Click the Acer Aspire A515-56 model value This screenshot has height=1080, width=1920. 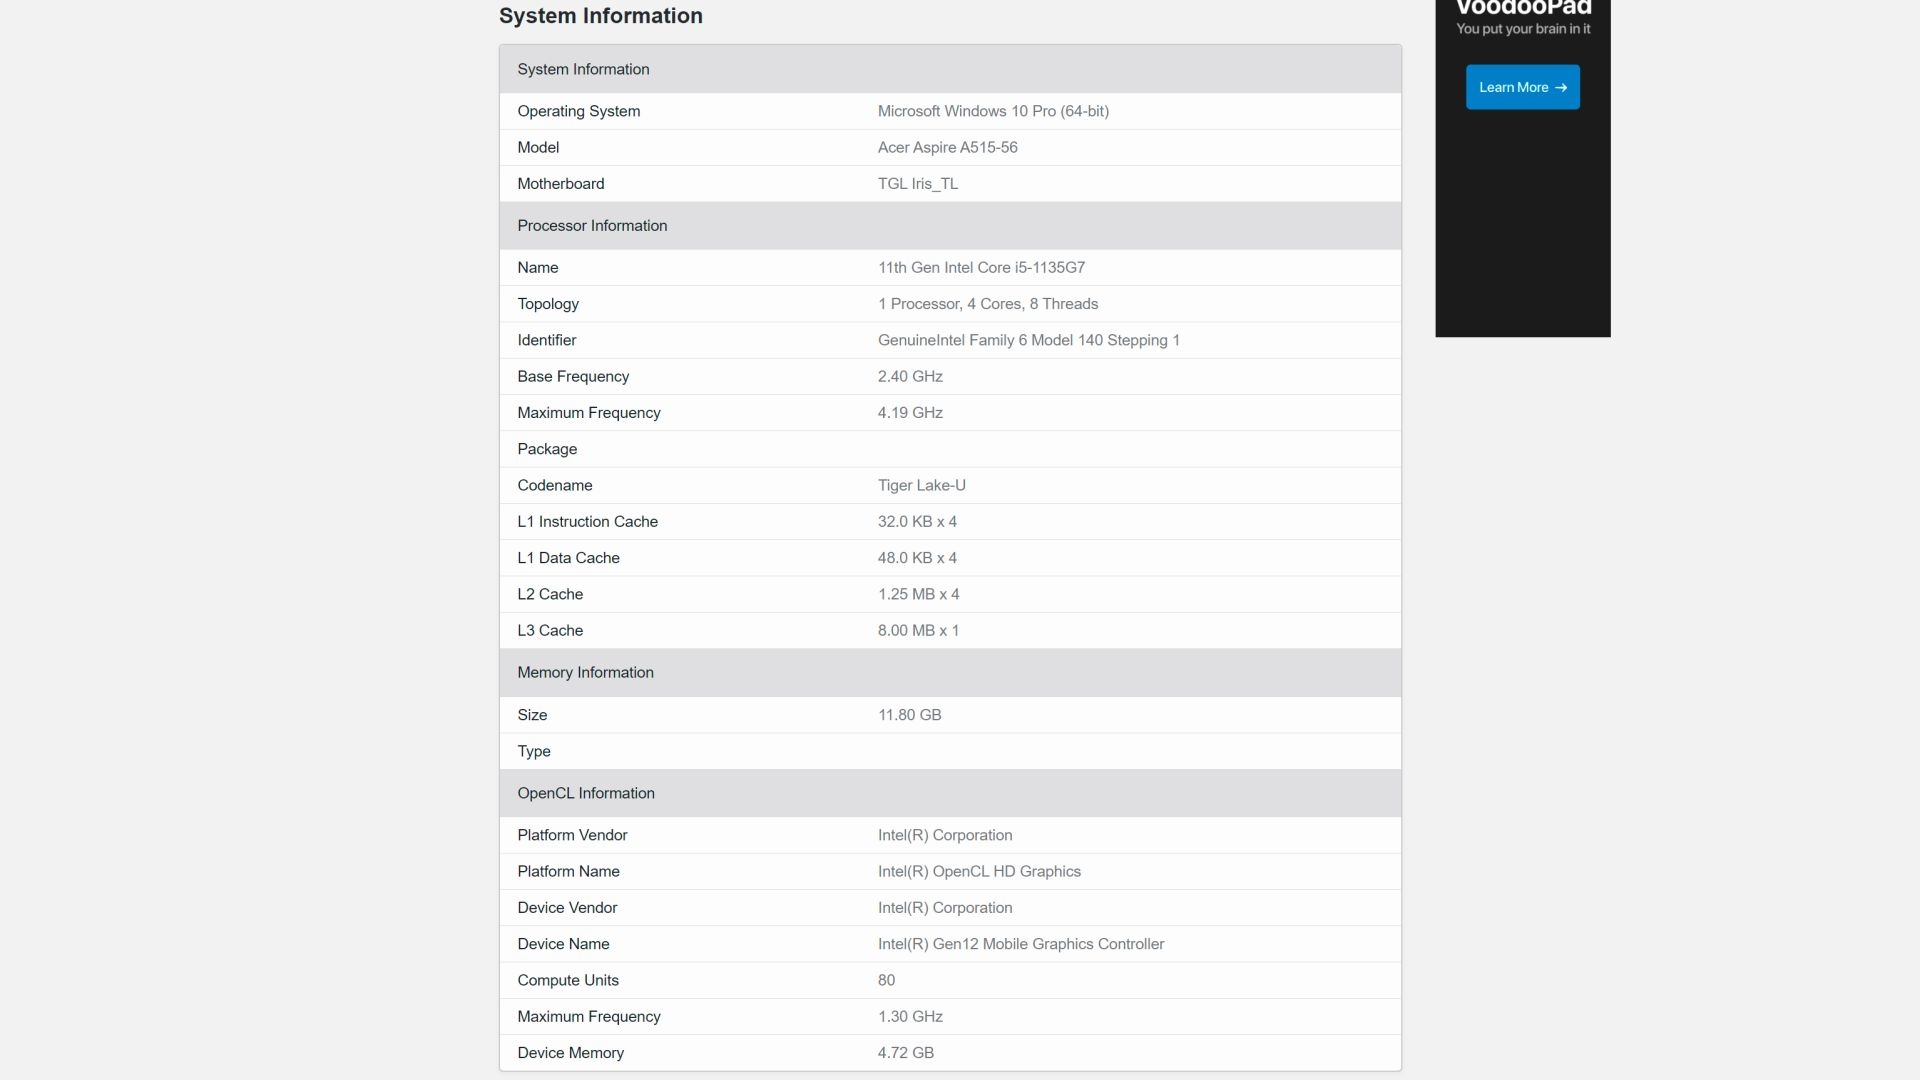coord(947,148)
